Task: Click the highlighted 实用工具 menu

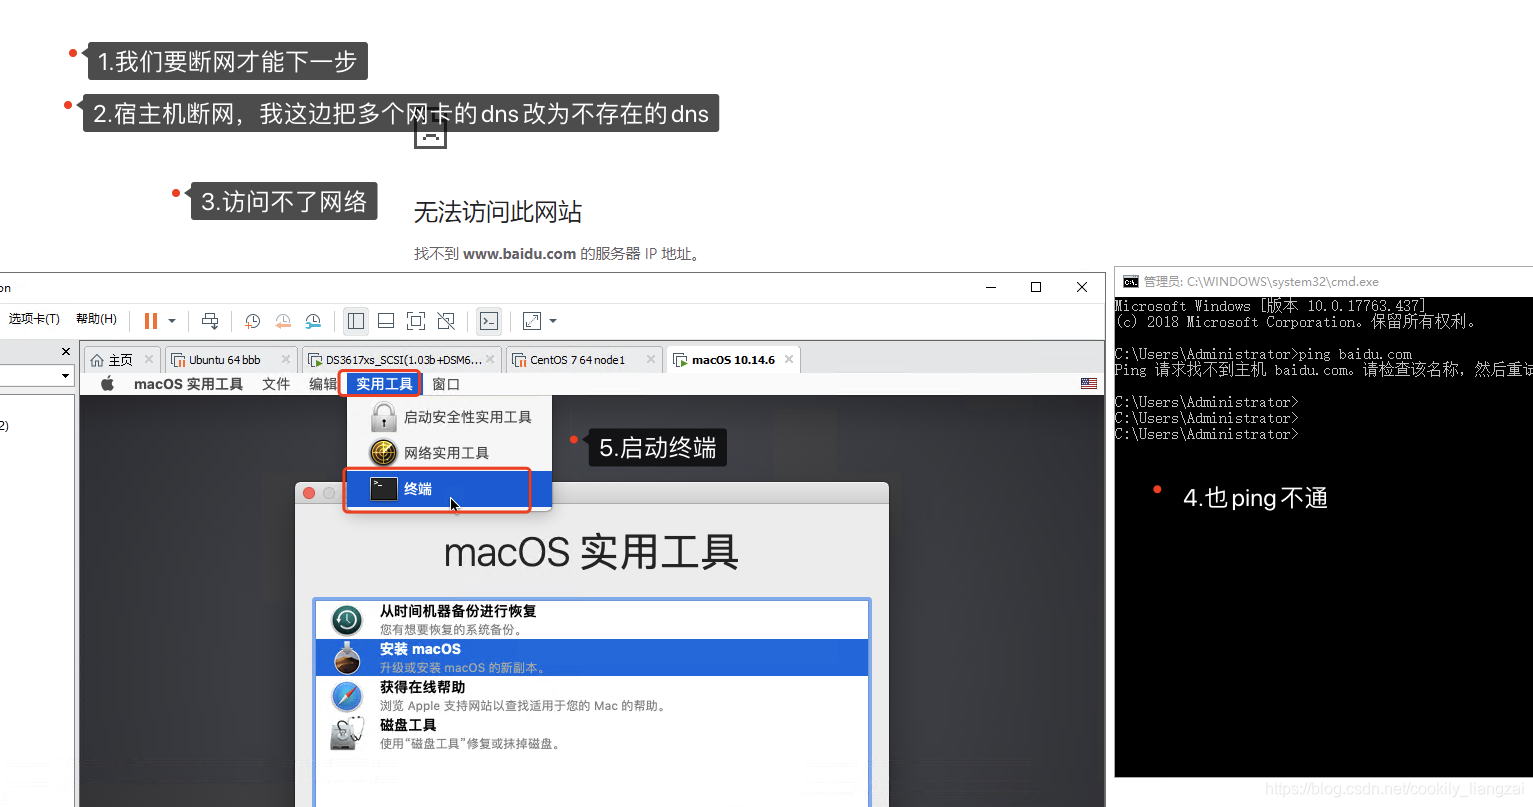Action: pyautogui.click(x=384, y=384)
